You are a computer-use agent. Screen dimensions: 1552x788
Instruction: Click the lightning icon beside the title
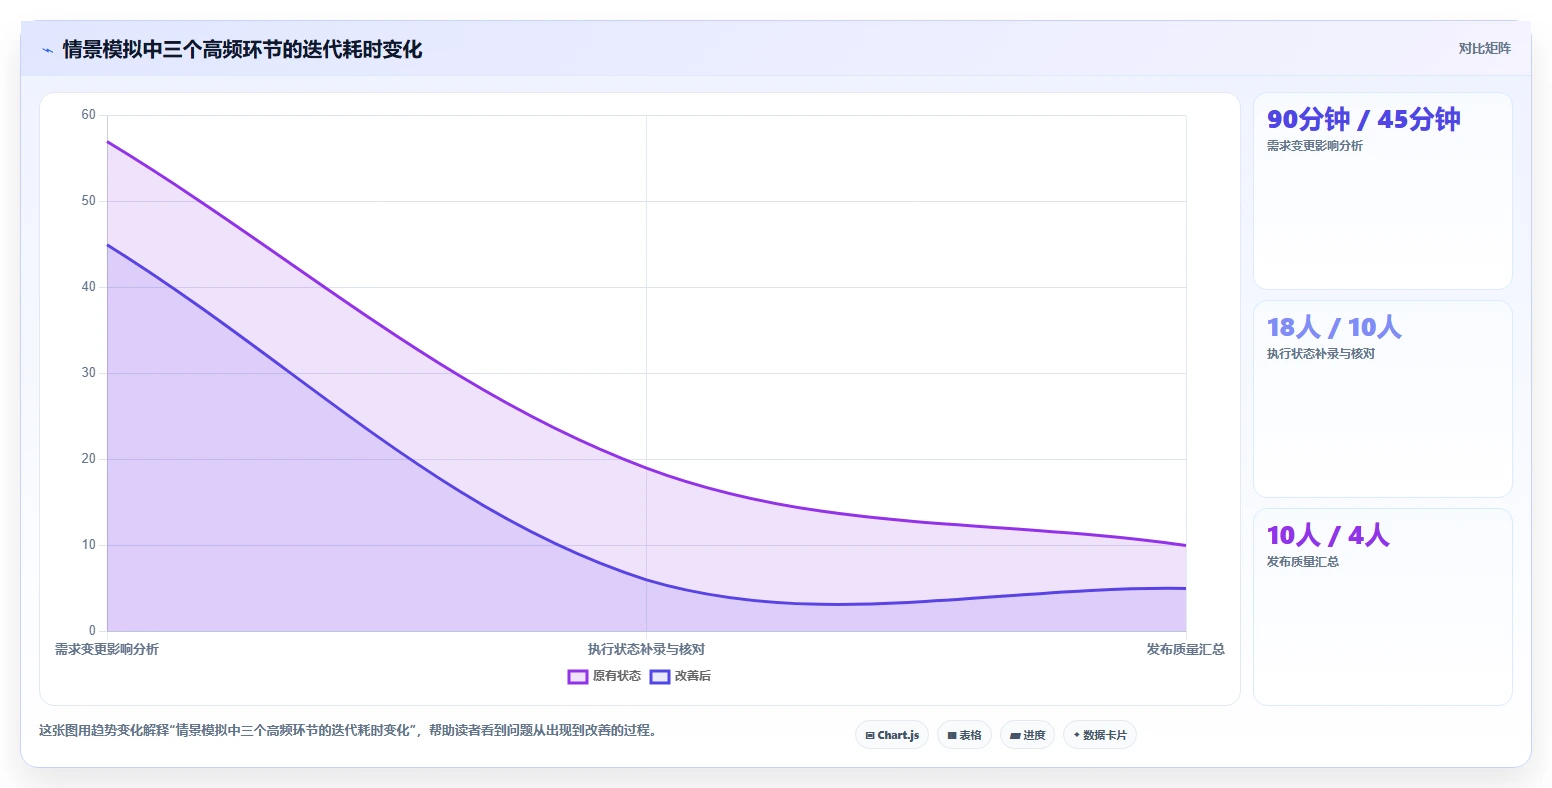[x=47, y=50]
